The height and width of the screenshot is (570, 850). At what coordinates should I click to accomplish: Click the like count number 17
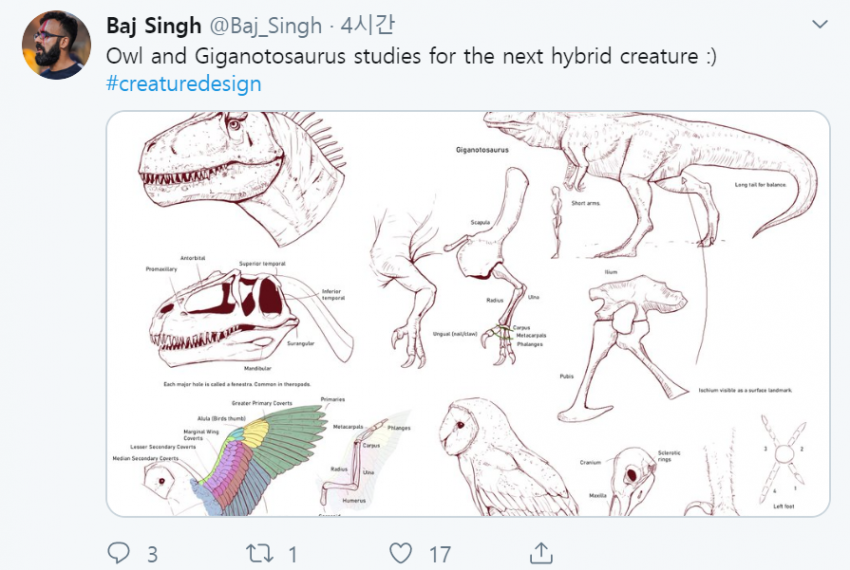(x=440, y=553)
